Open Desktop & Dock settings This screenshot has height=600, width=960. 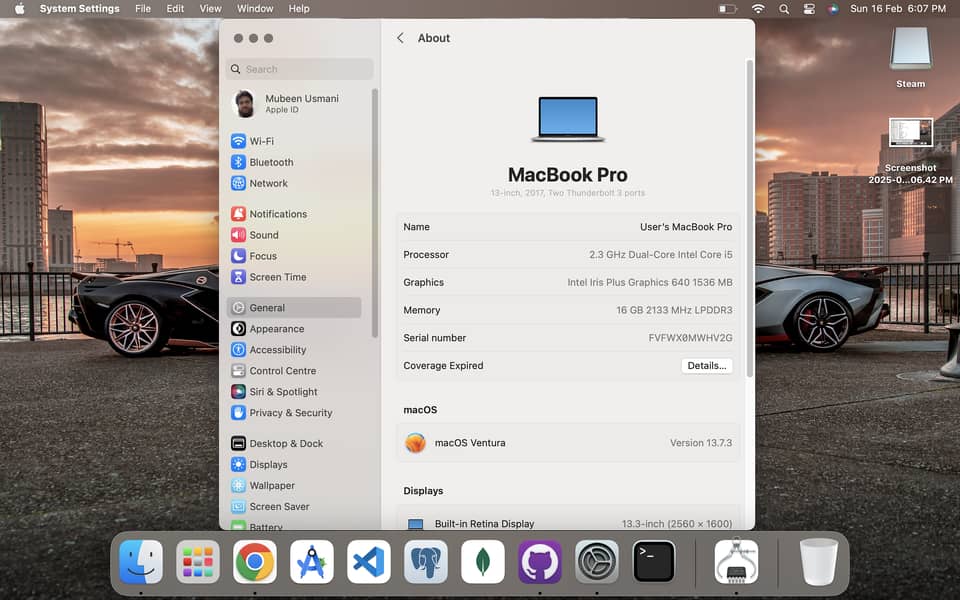coord(277,443)
